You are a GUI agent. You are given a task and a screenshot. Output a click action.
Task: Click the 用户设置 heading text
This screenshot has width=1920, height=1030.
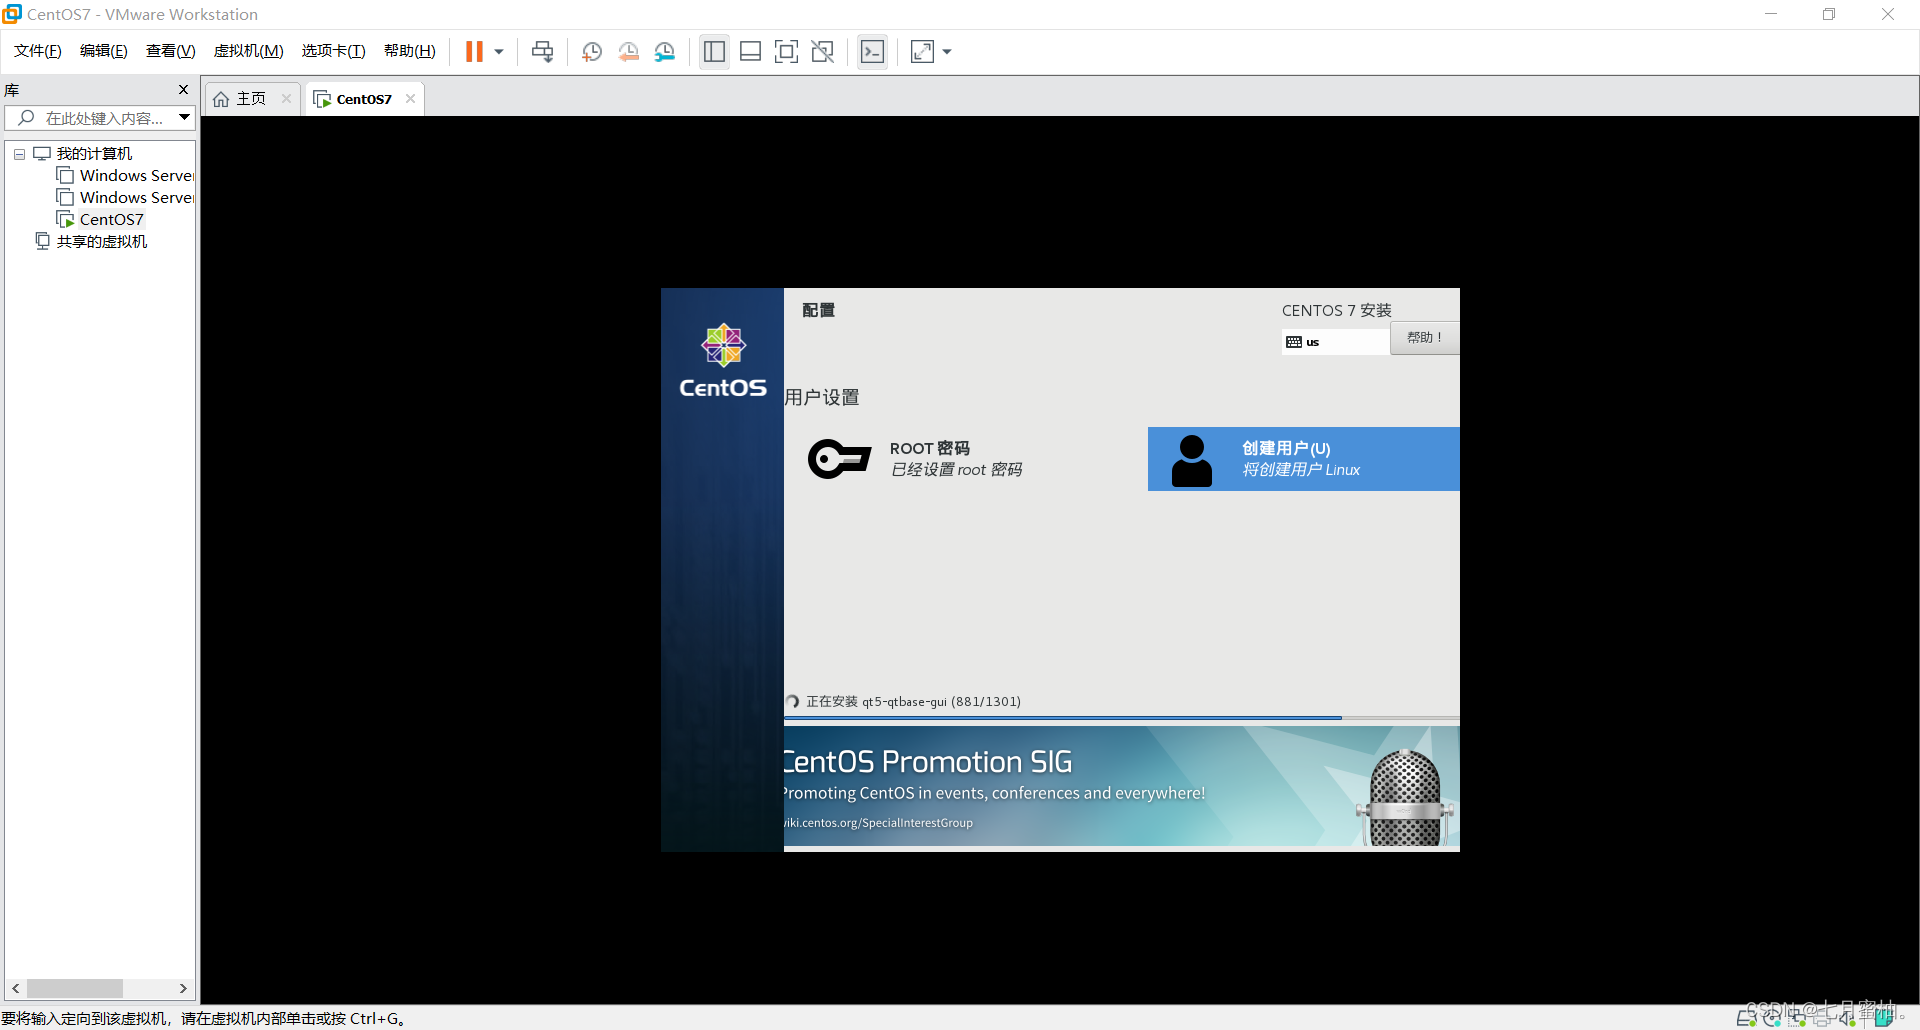click(x=822, y=397)
